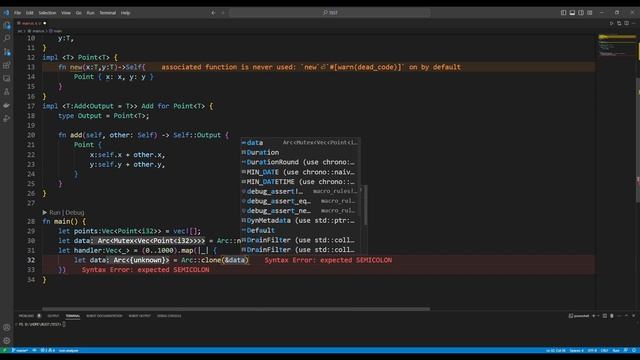
Task: Select 'DurationRound' autocomplete suggestion
Action: pyautogui.click(x=300, y=162)
